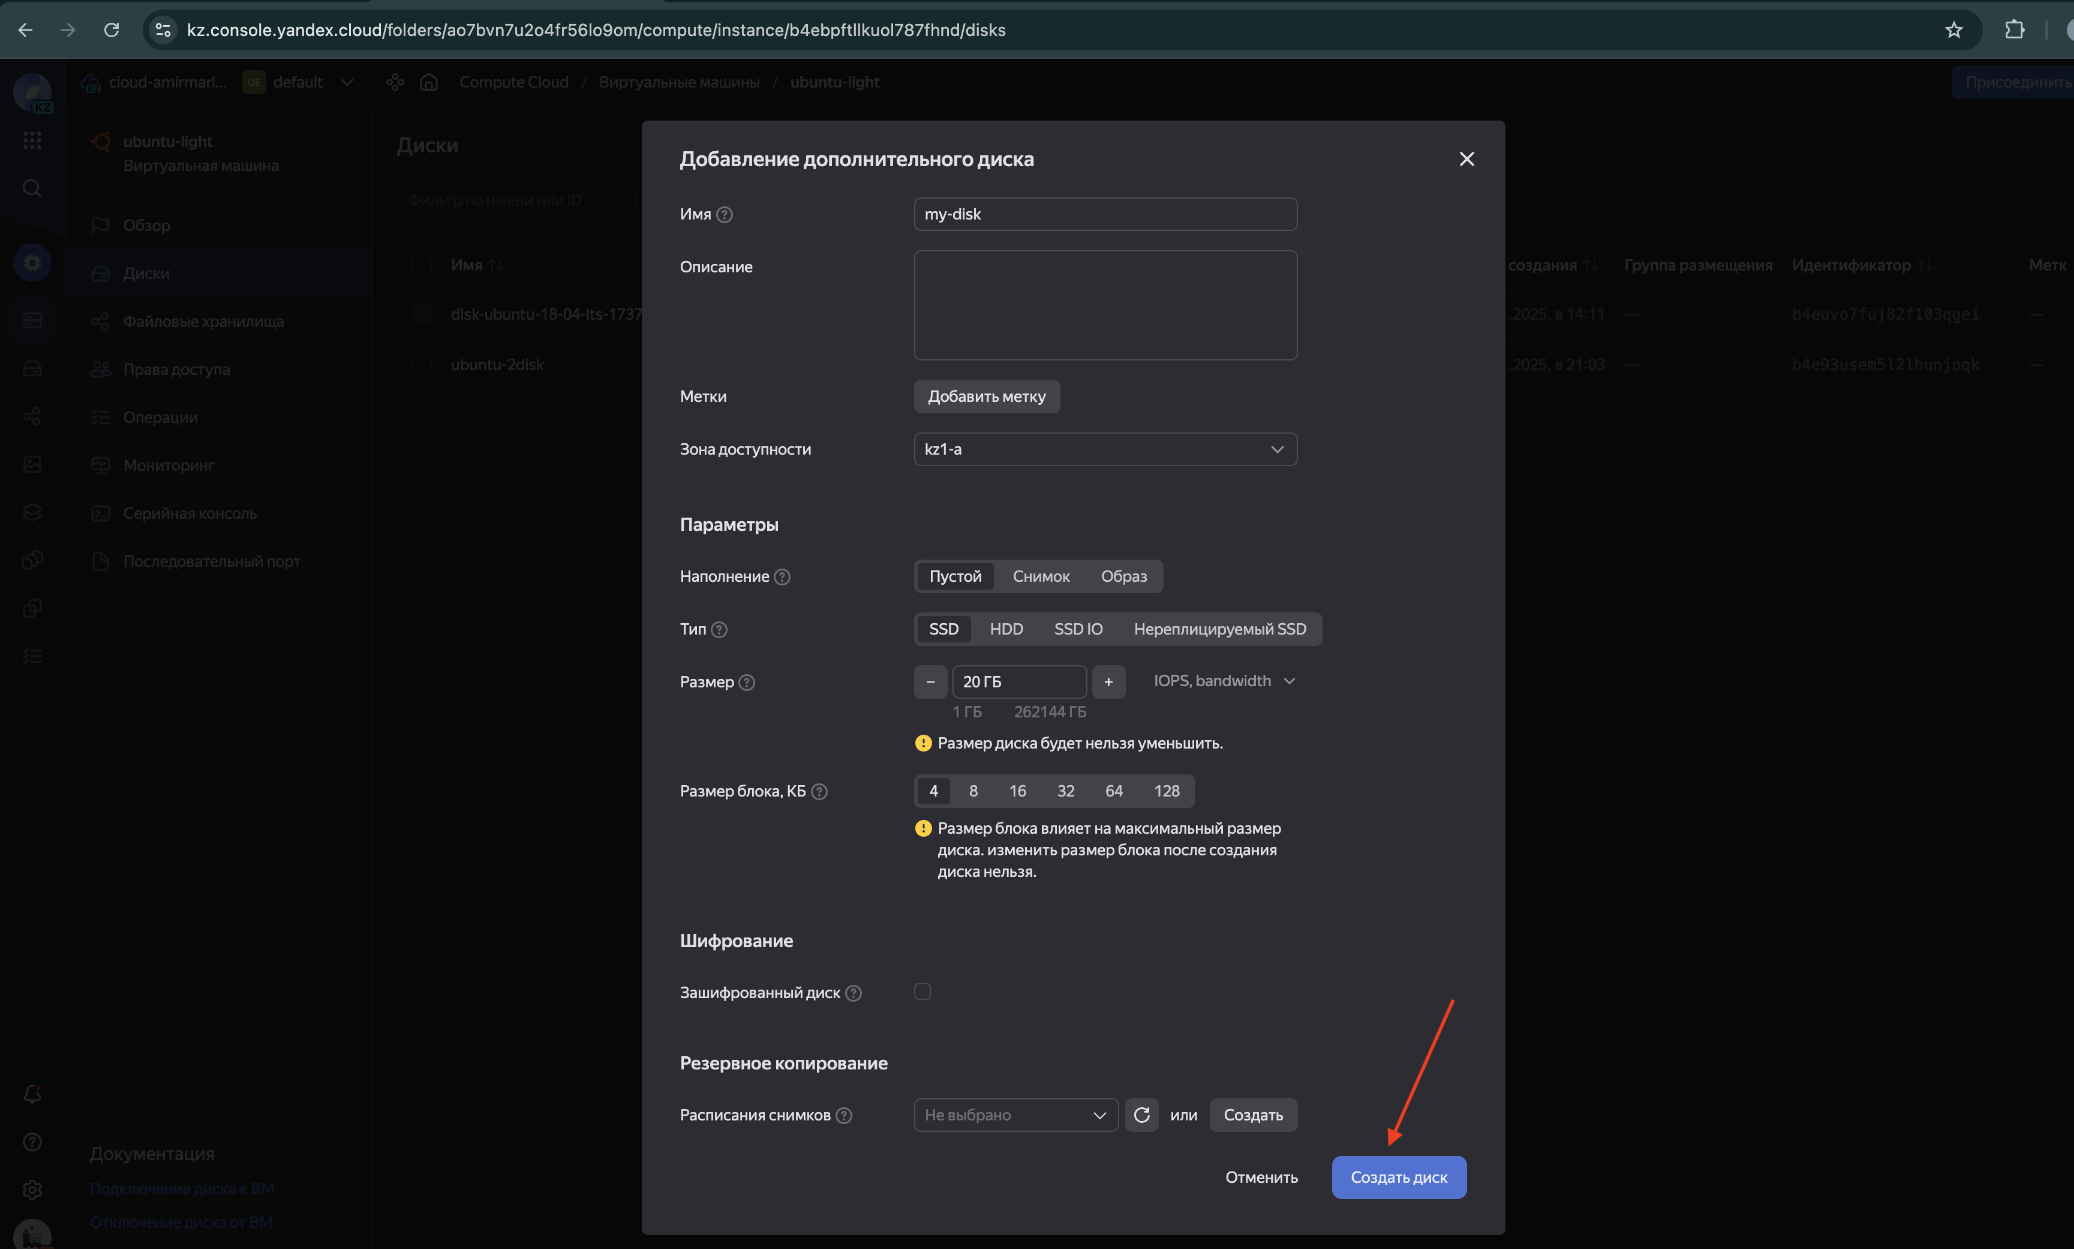
Task: Click the refresh icon for snapshot schedules
Action: pos(1141,1115)
